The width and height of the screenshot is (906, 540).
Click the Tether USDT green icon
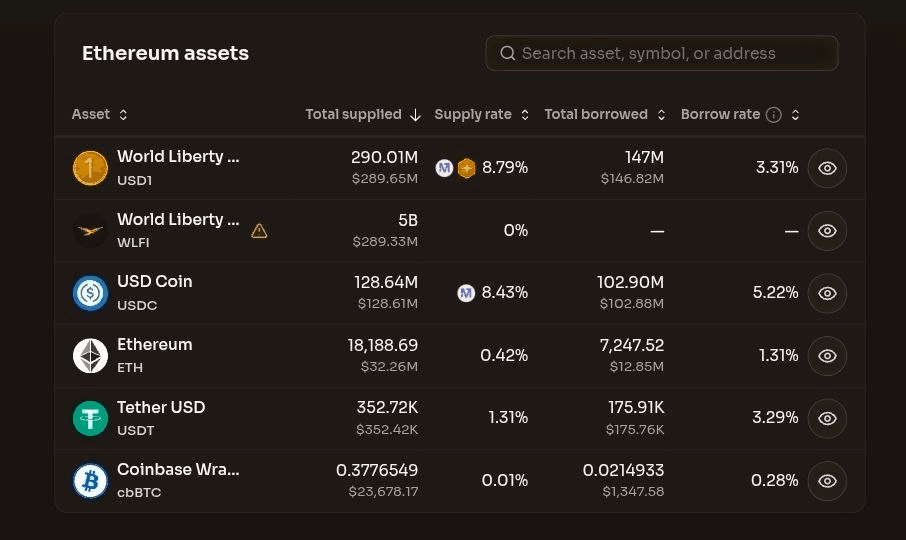90,418
